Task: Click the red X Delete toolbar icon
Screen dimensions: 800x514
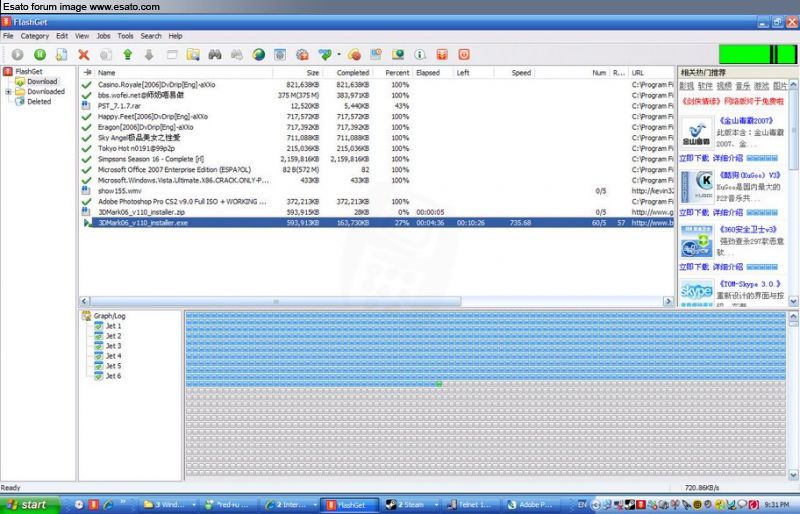Action: [x=84, y=54]
